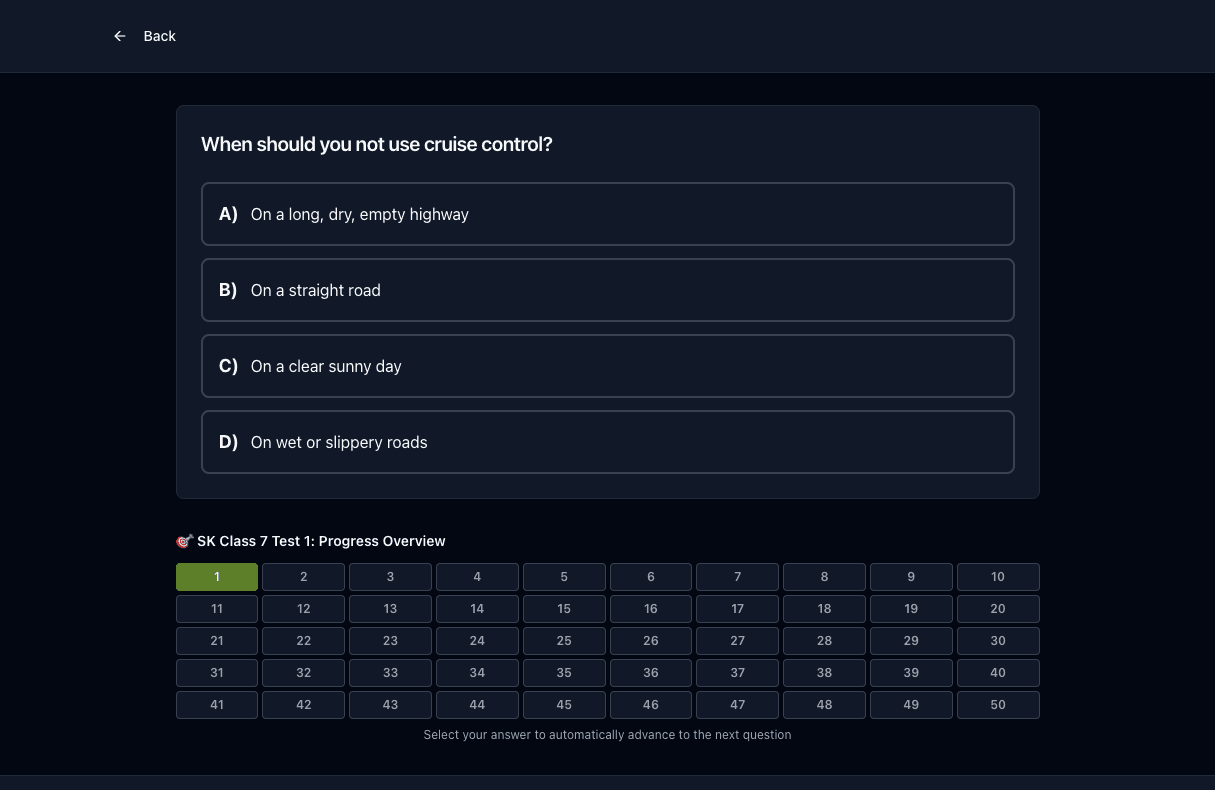
Task: Open question 7 in the grid
Action: pos(738,577)
